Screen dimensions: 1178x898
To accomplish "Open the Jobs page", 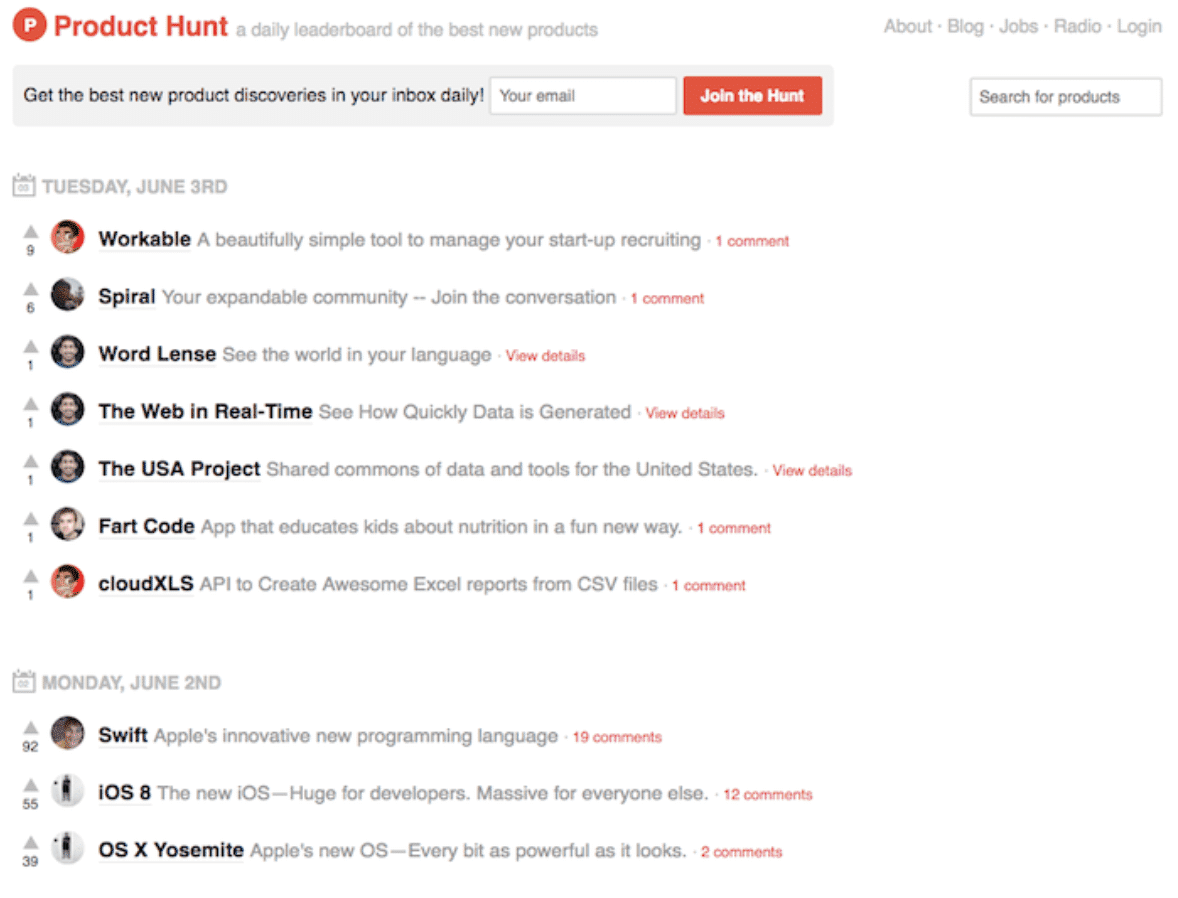I will point(1017,26).
